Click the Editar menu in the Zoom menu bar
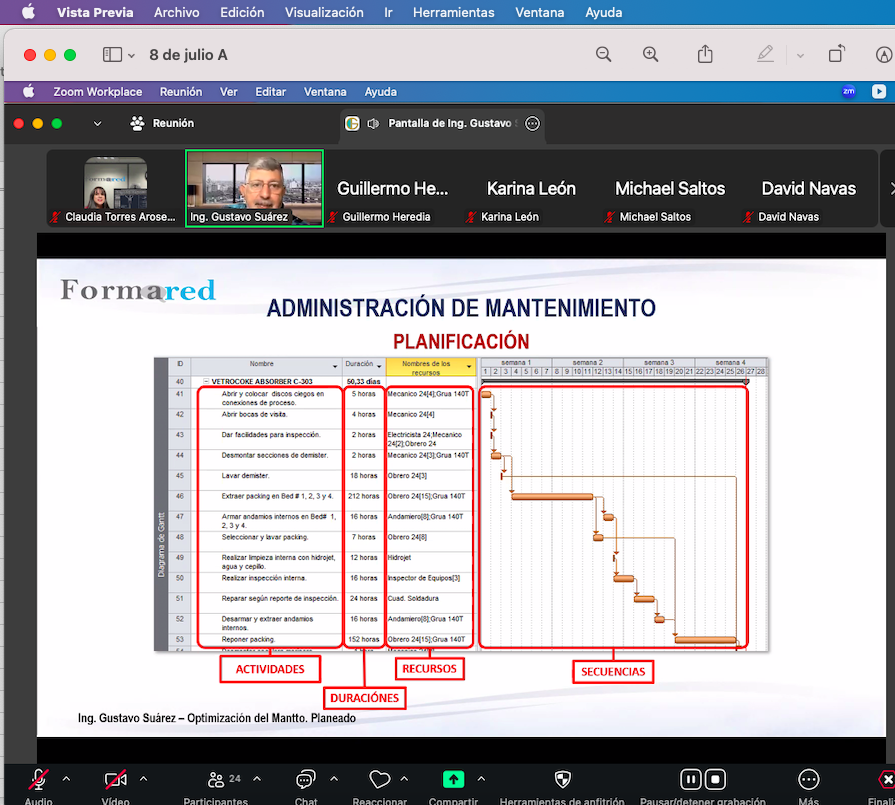Image resolution: width=895 pixels, height=805 pixels. [x=270, y=91]
